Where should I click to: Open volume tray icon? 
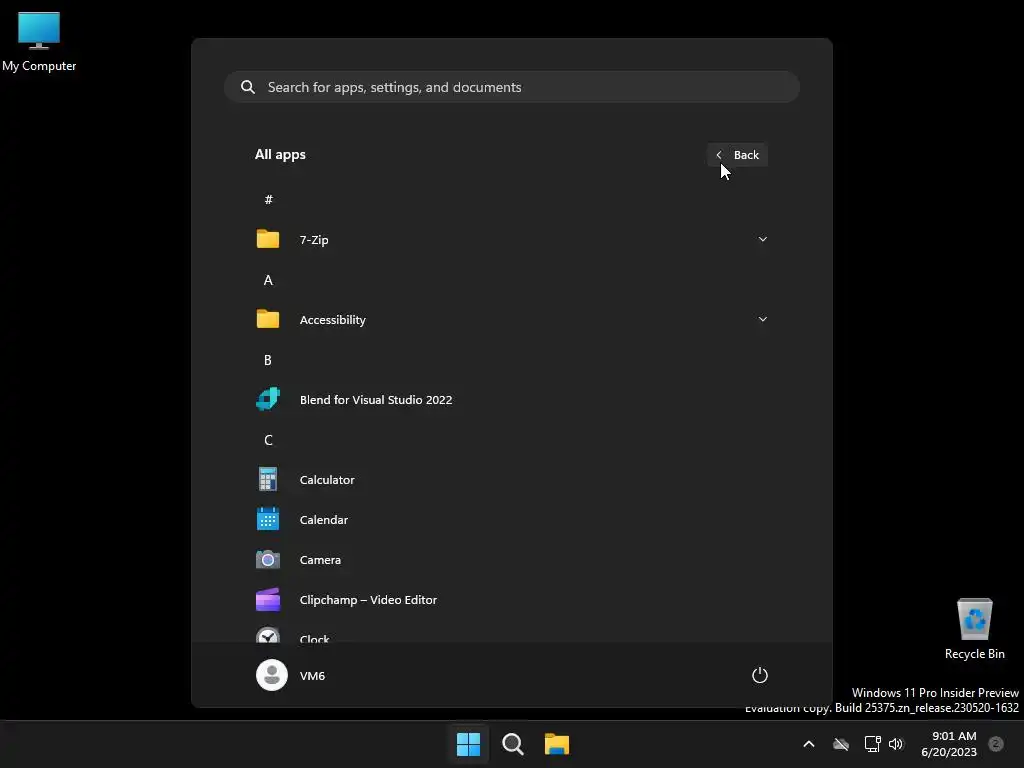[896, 744]
